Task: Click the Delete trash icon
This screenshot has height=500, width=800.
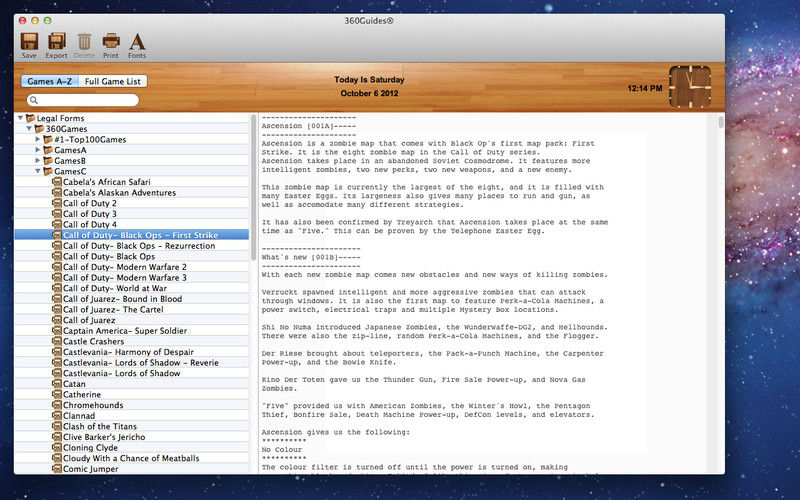Action: pyautogui.click(x=84, y=42)
